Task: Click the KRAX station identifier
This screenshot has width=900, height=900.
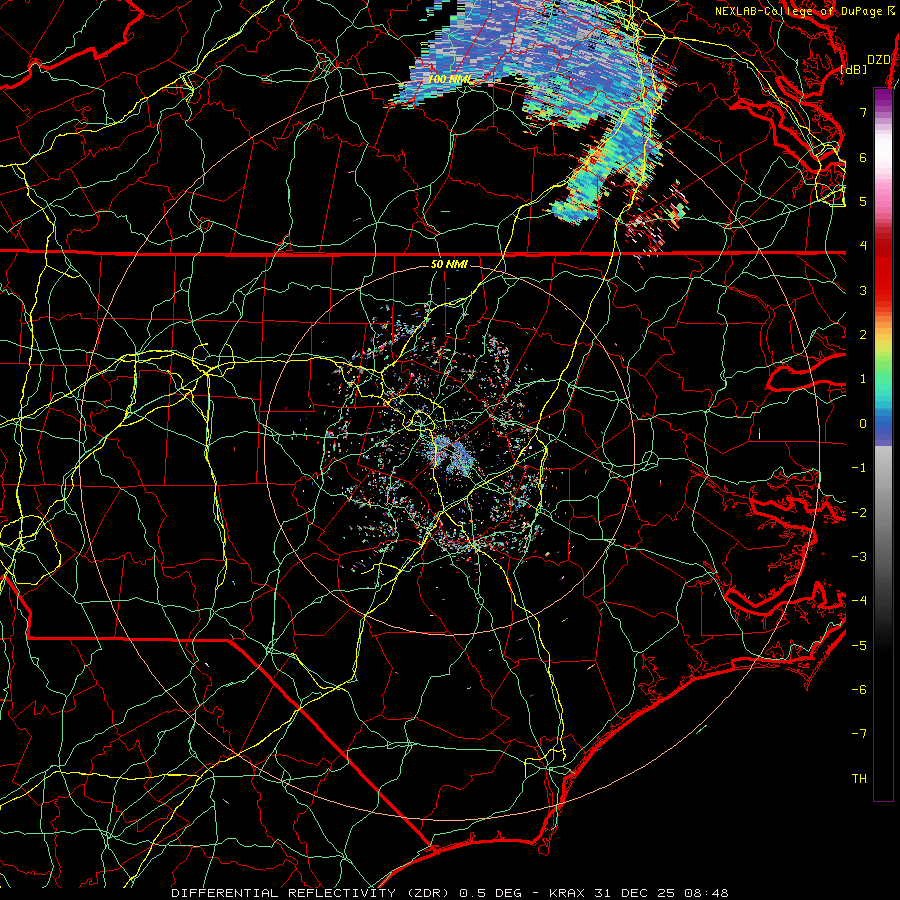Action: pos(568,893)
